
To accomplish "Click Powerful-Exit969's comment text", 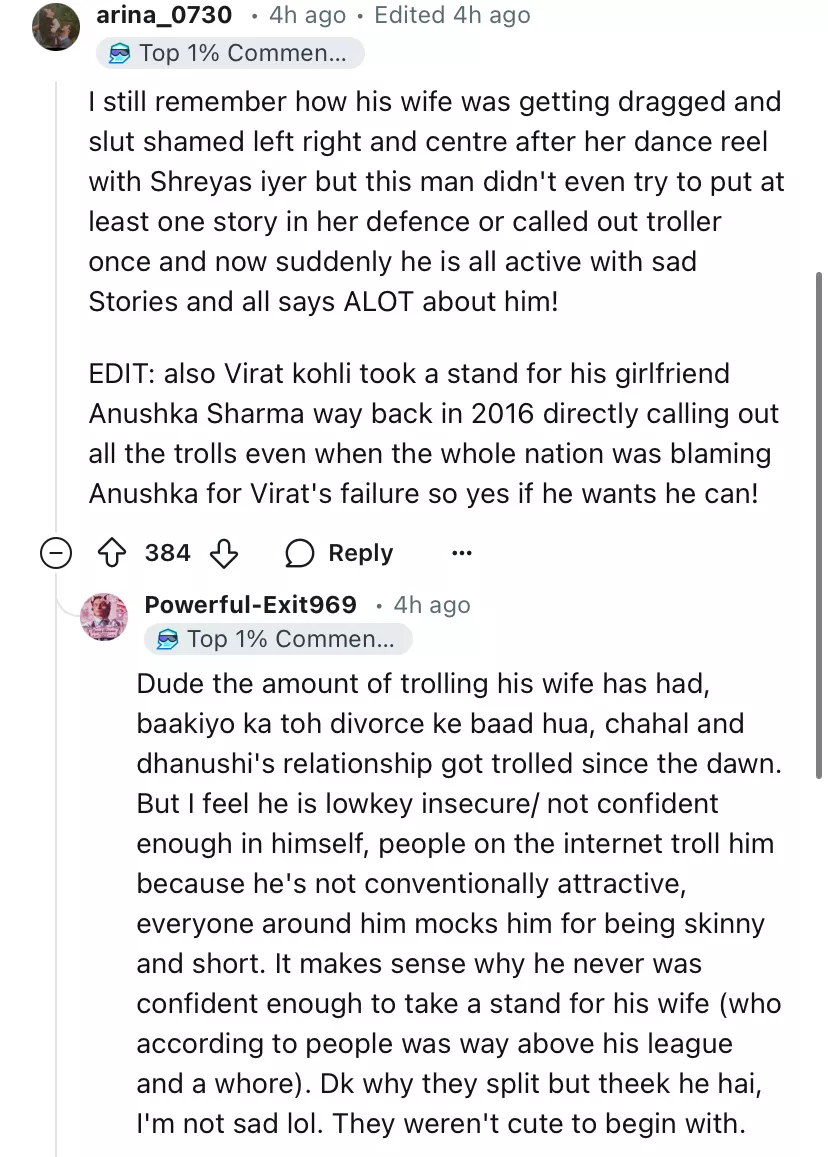I will 458,903.
